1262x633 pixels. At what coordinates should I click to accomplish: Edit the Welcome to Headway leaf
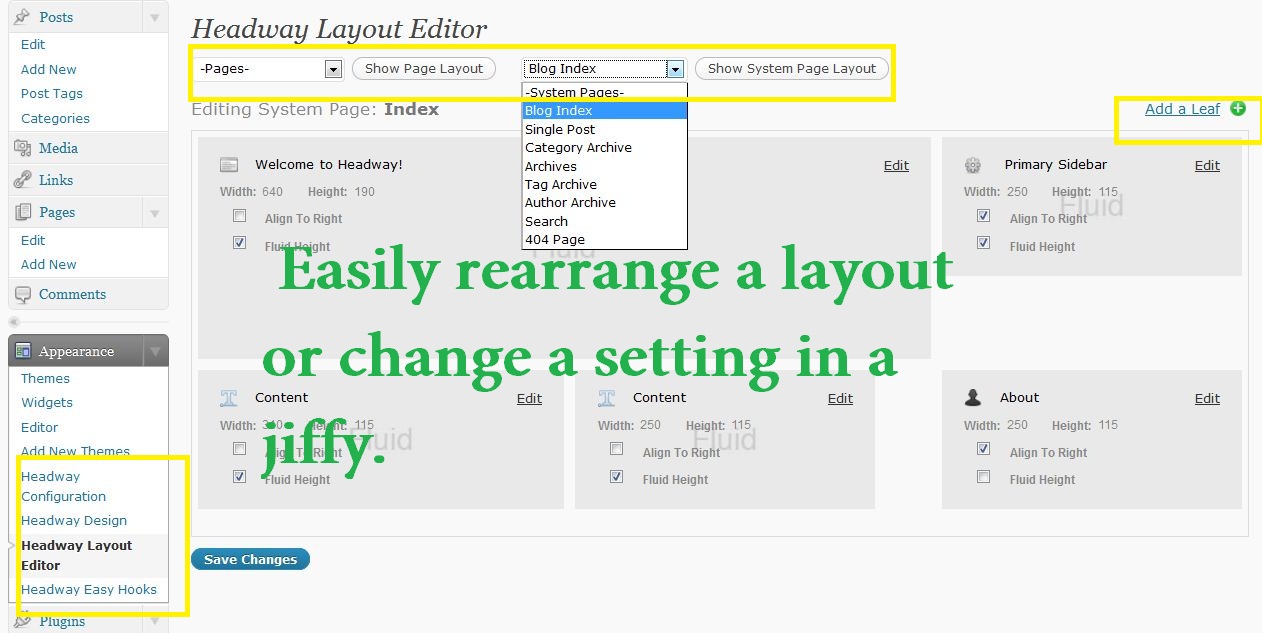tap(896, 165)
